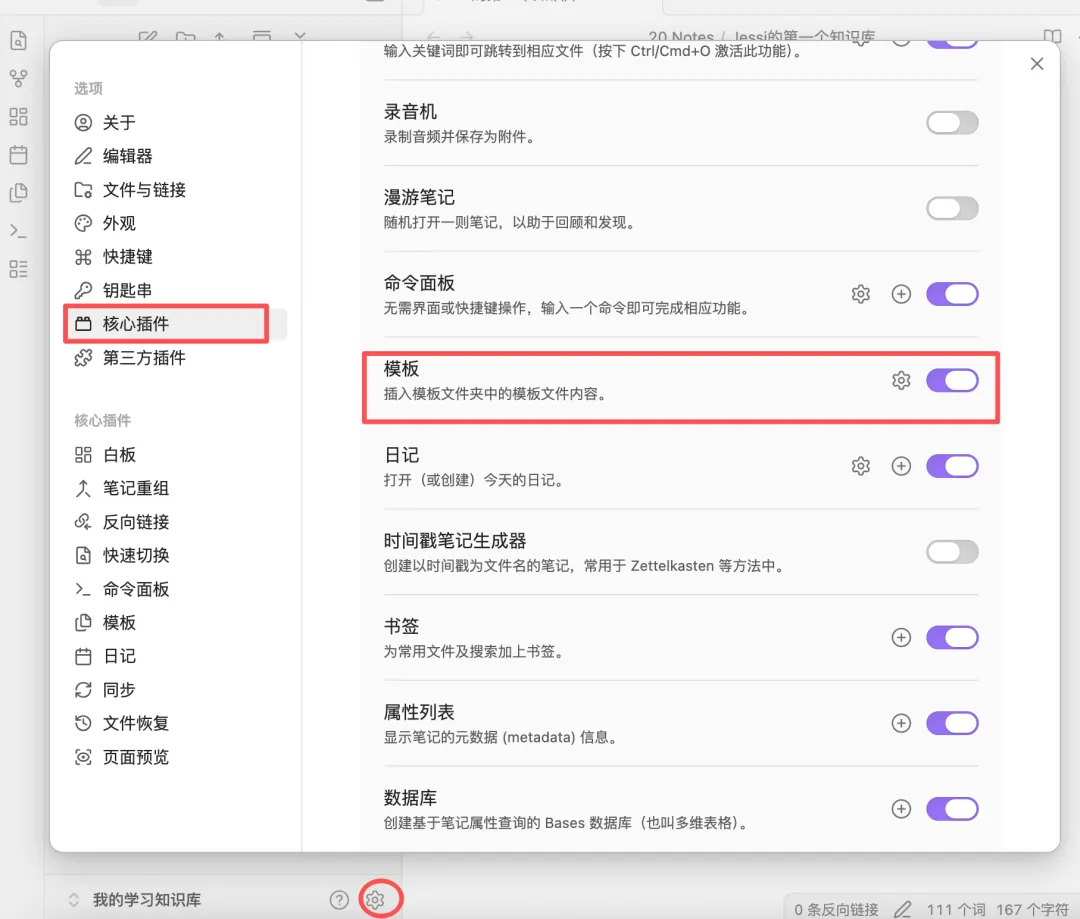Disable the 命令面板 toggle
This screenshot has width=1080, height=919.
[x=952, y=294]
